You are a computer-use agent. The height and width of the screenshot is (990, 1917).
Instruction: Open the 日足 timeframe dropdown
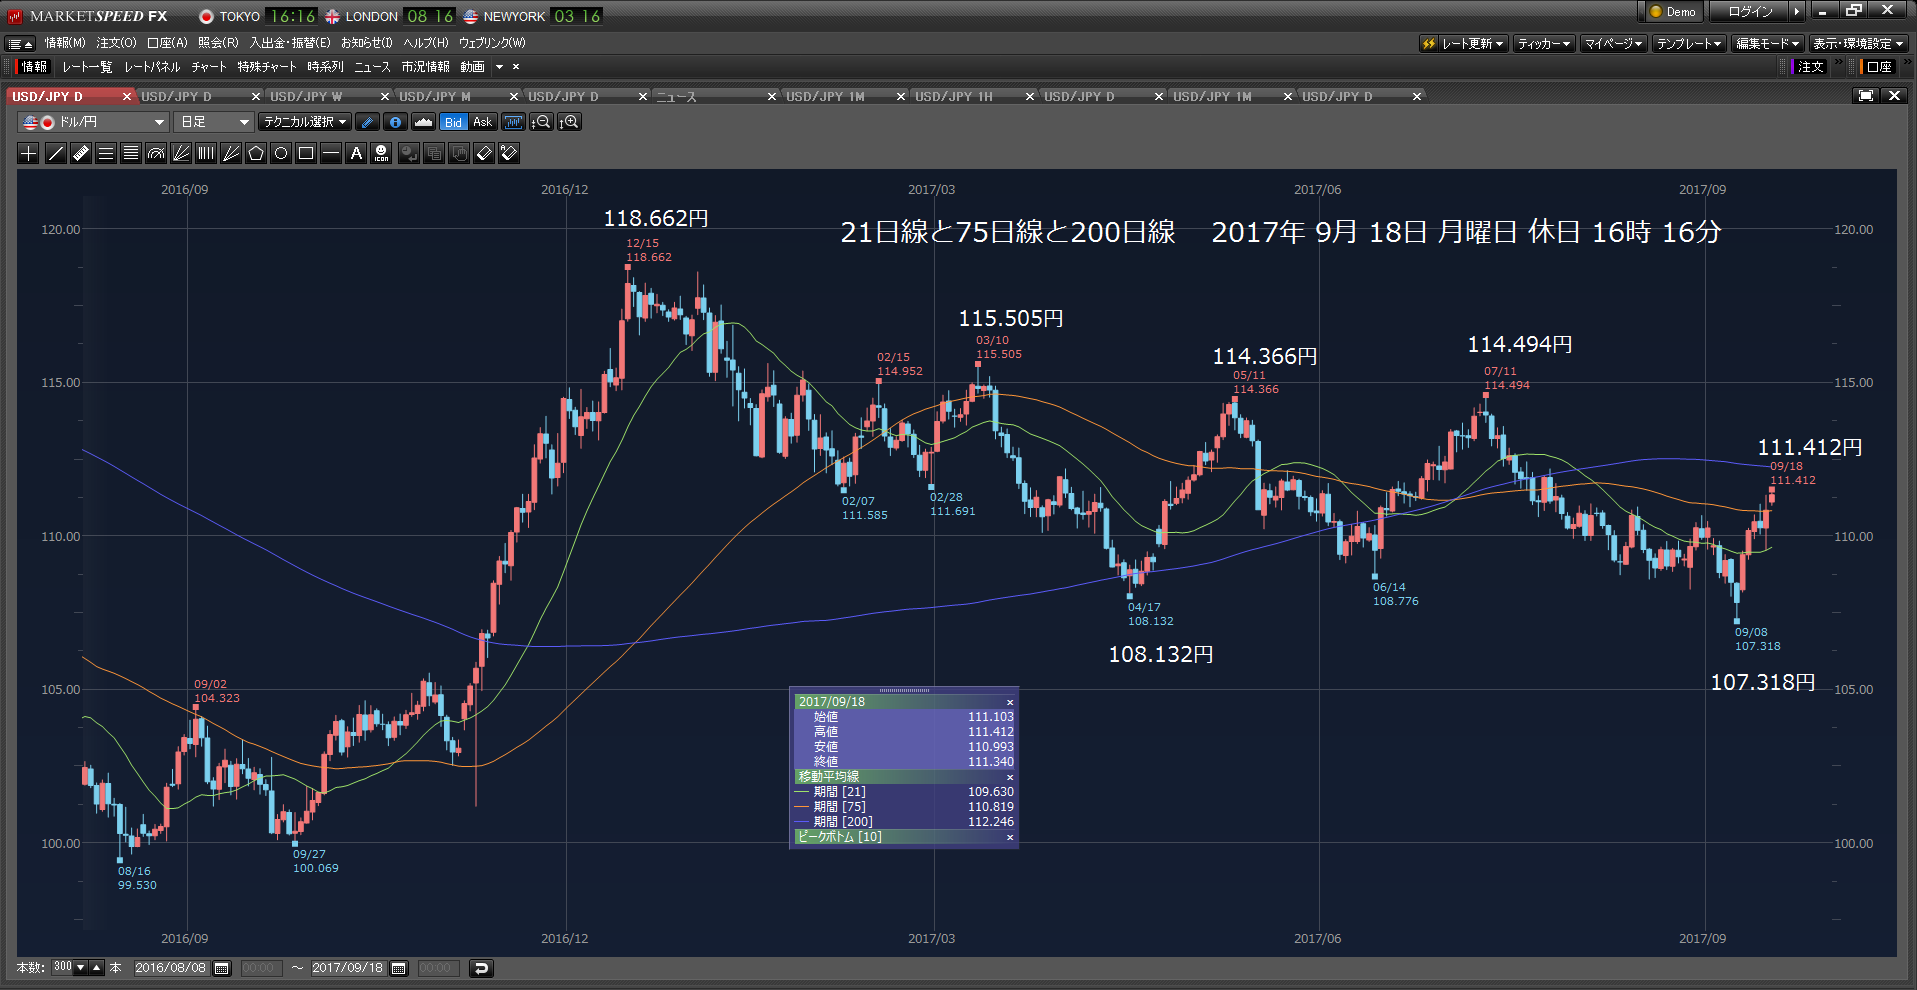click(x=213, y=122)
